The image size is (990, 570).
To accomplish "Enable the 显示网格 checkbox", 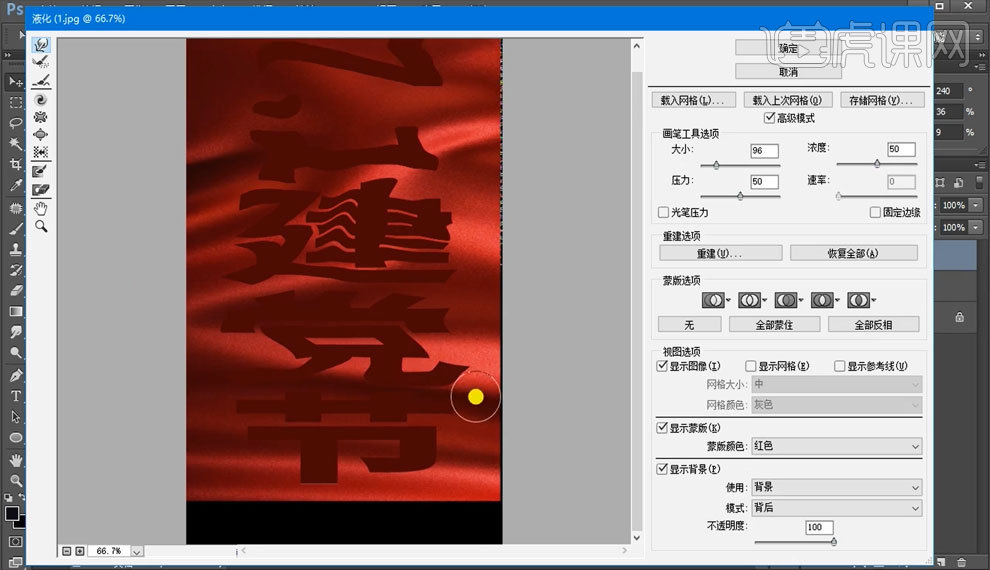I will coord(751,366).
